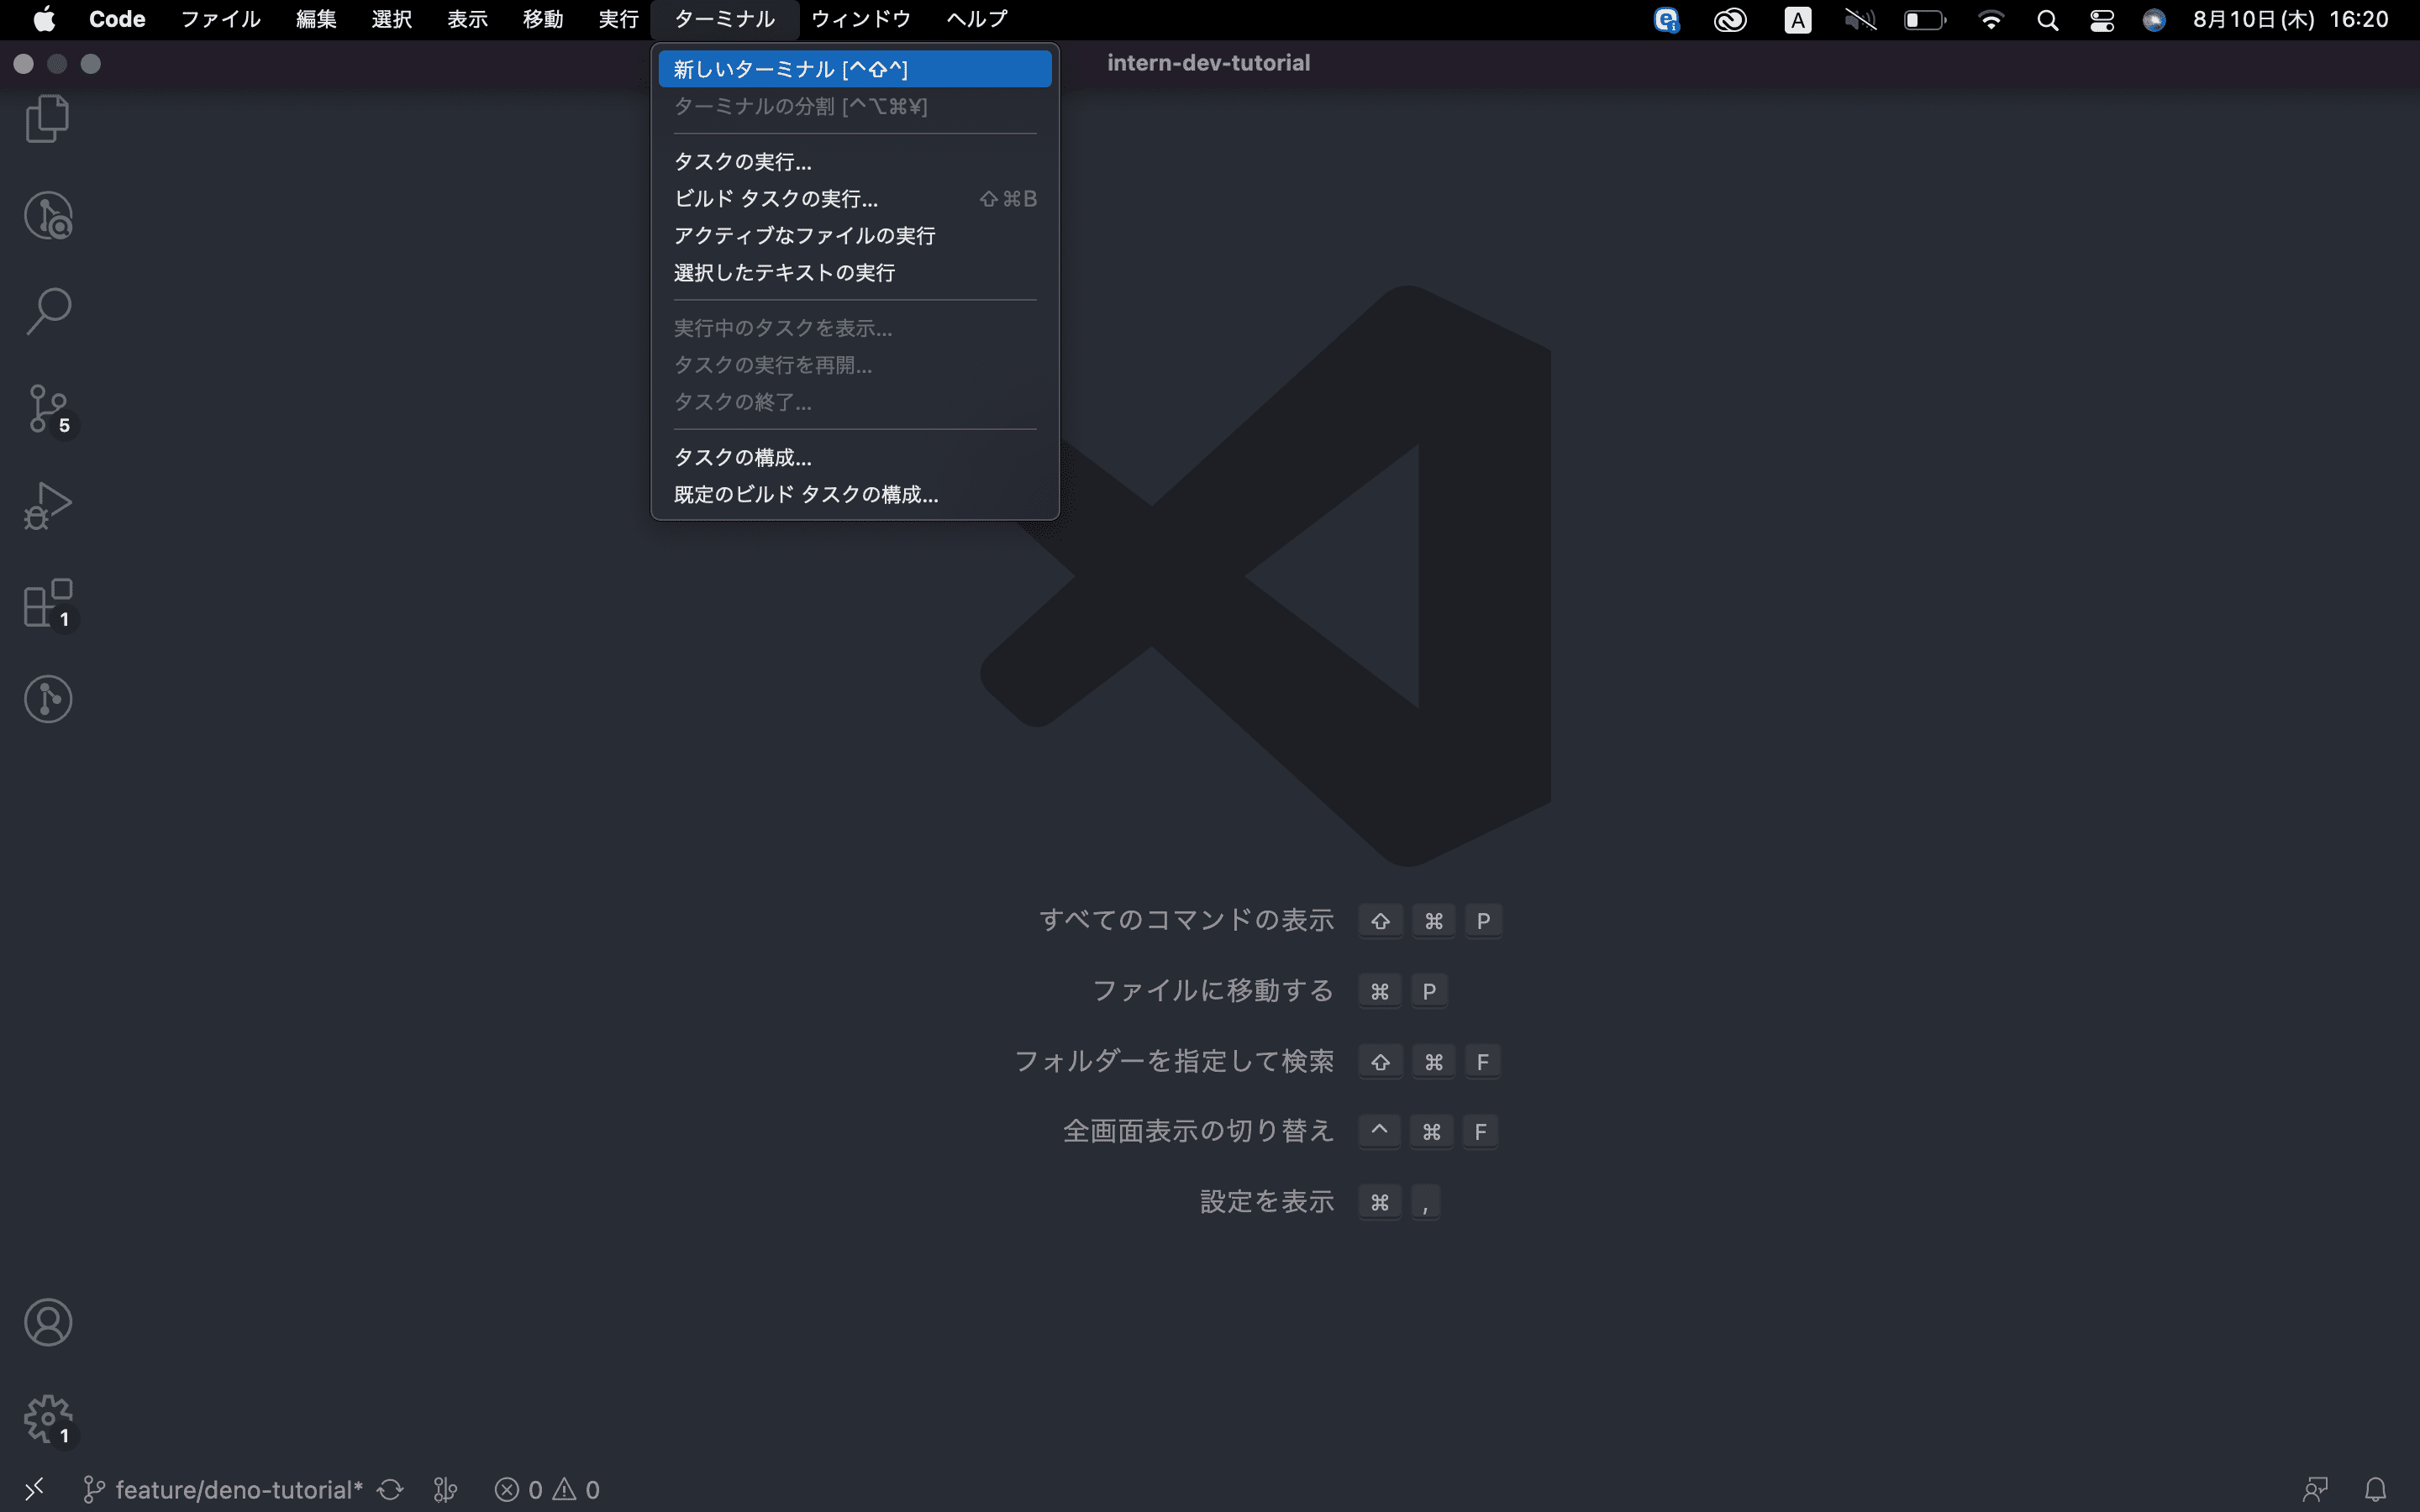
Task: Click the input source A icon
Action: [x=1797, y=20]
